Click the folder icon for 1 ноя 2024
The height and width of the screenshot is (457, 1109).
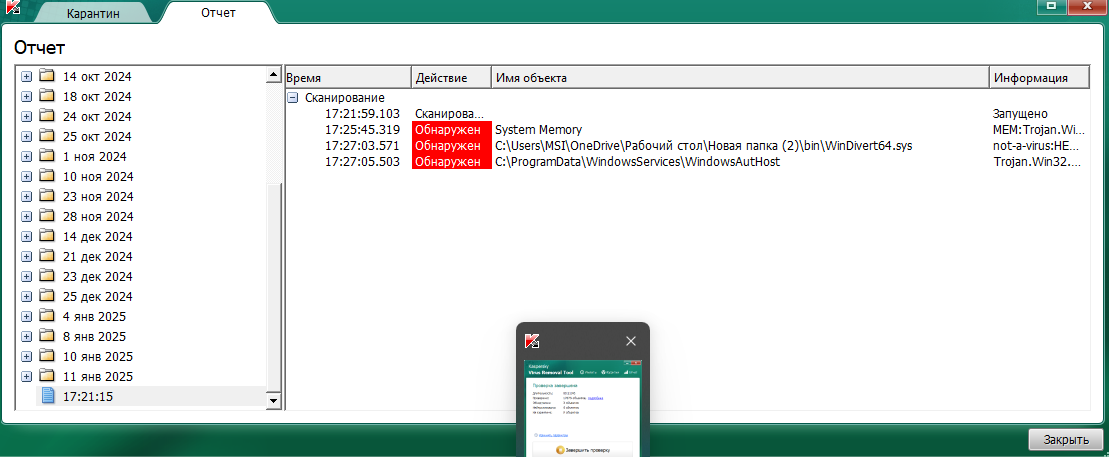pos(47,156)
